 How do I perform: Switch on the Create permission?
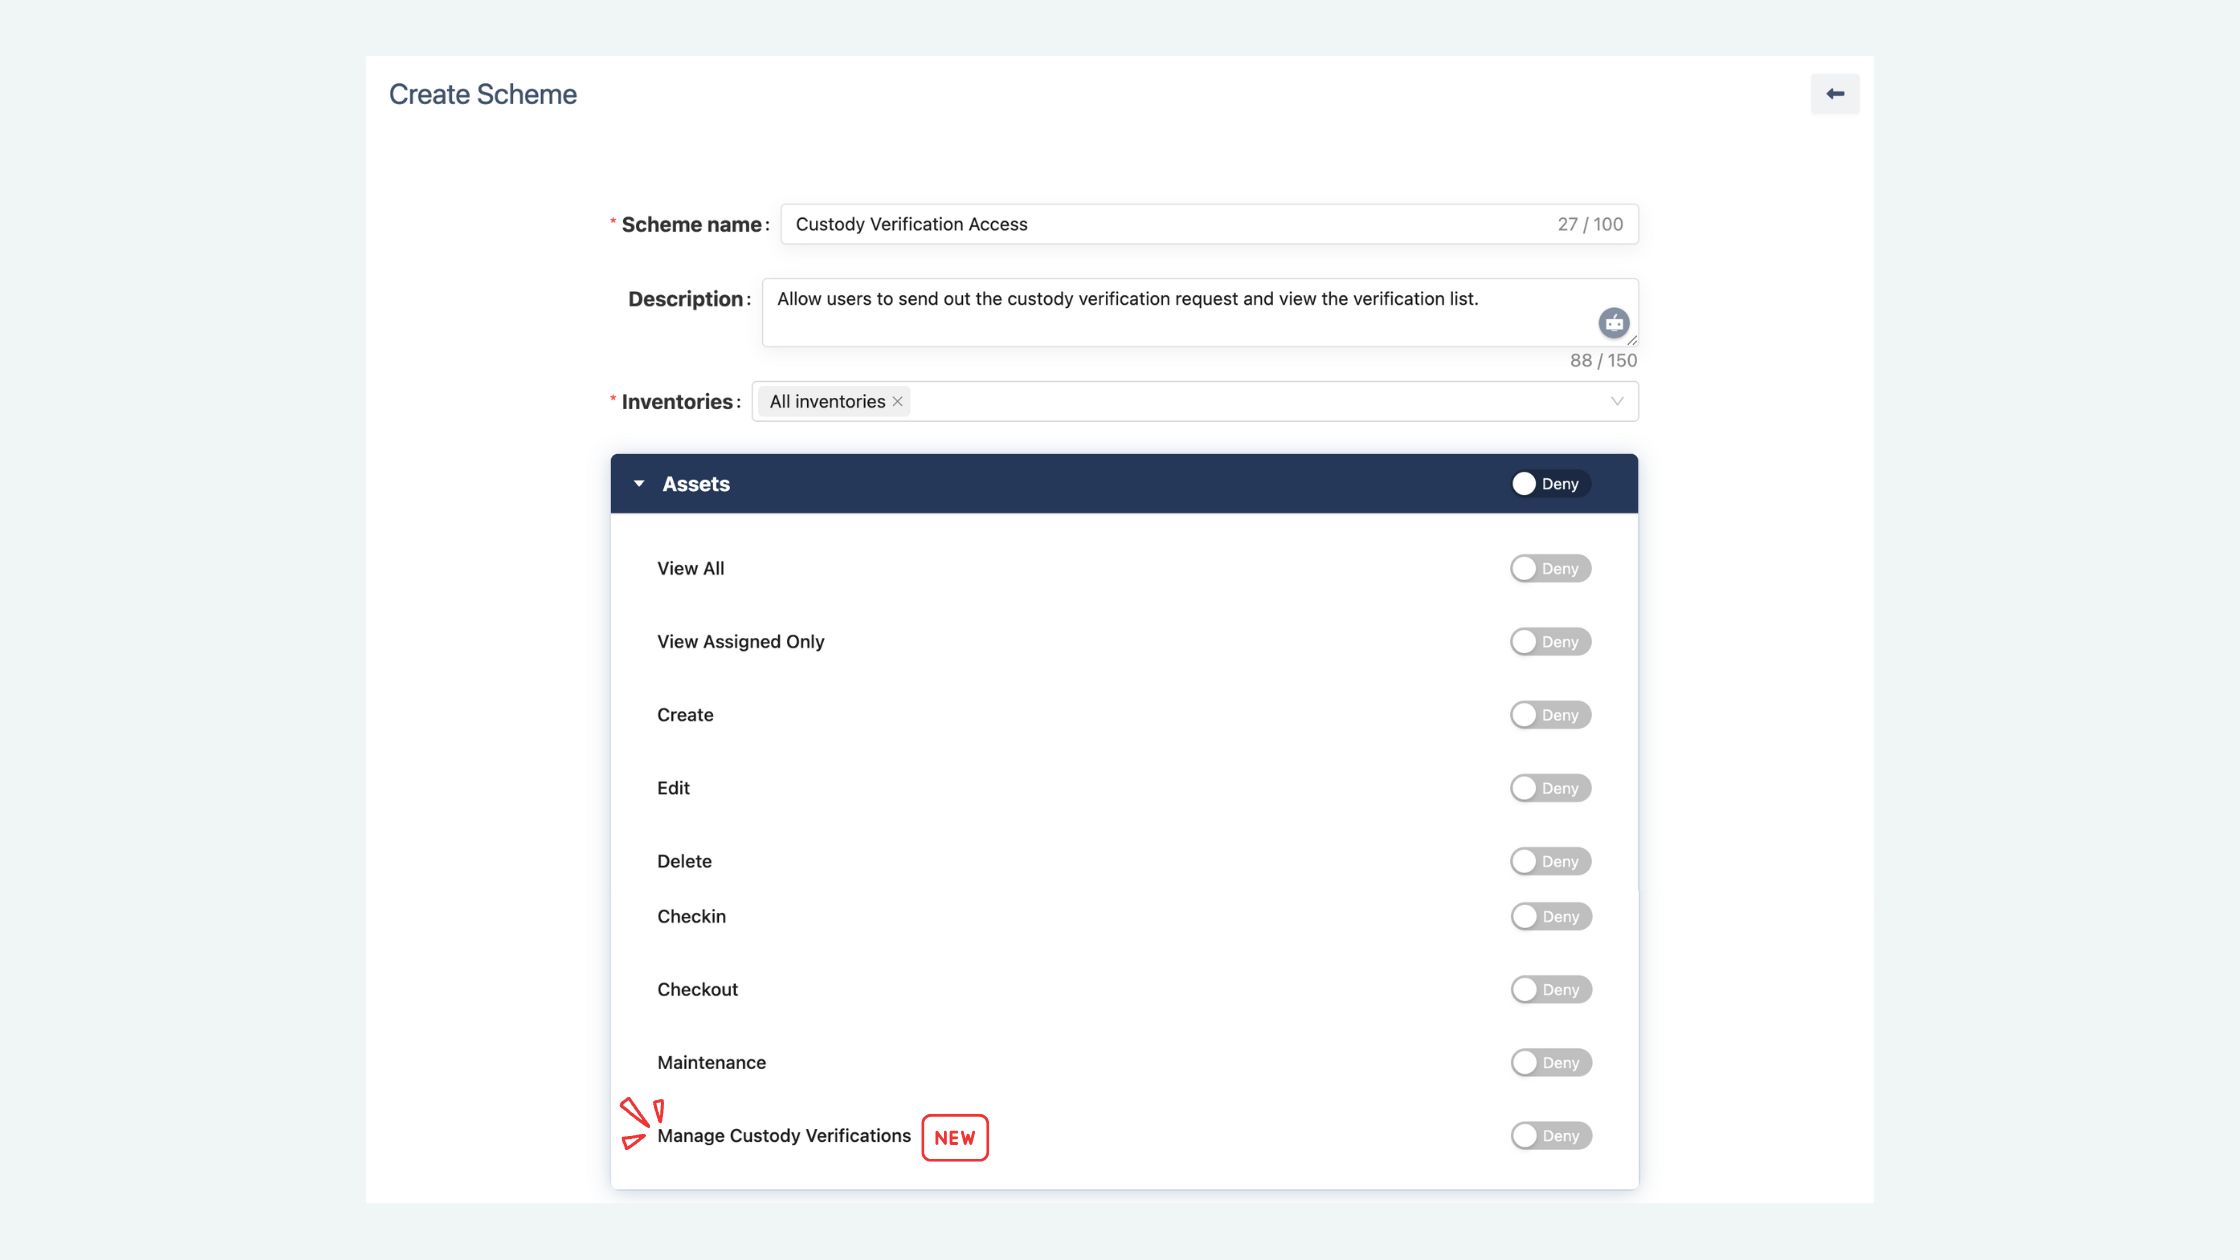(x=1549, y=715)
